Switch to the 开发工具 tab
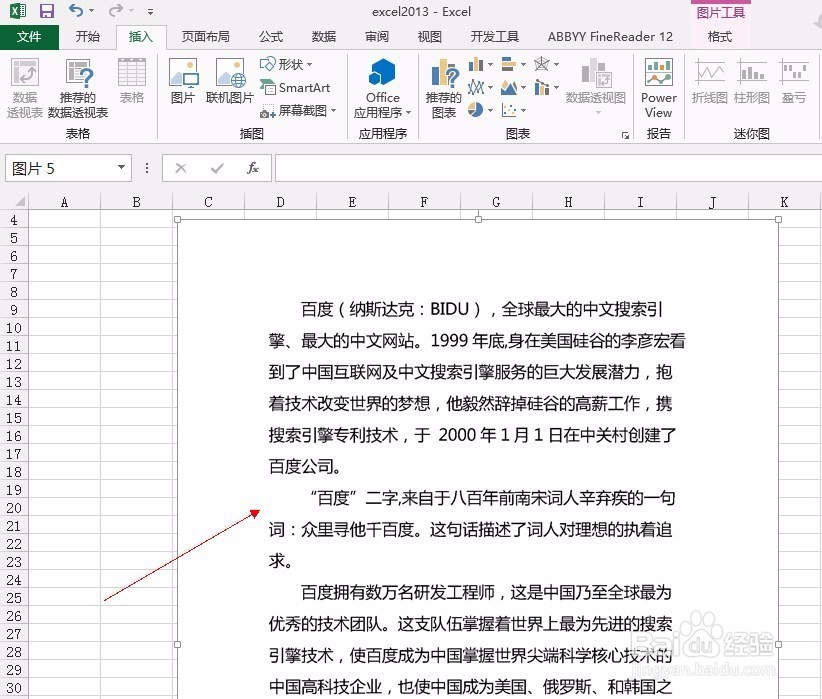The width and height of the screenshot is (822, 699). pos(494,37)
